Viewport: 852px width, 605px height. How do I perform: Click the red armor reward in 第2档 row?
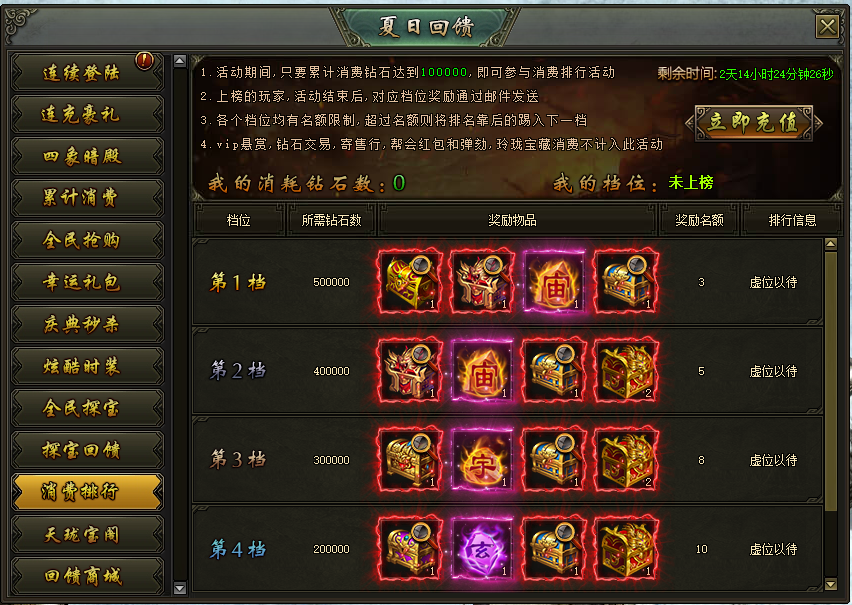click(410, 371)
